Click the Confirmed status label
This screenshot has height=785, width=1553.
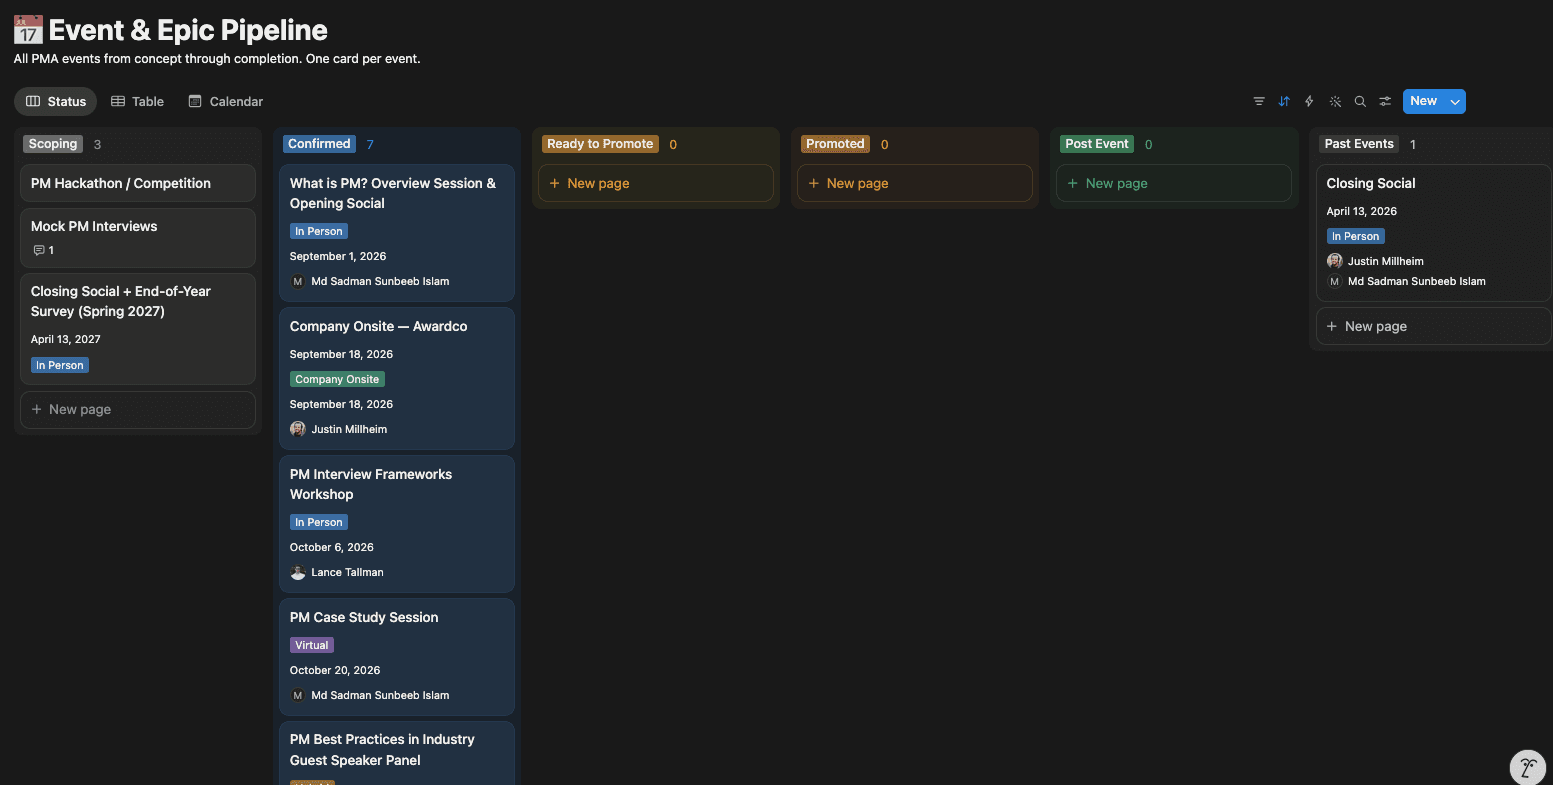319,144
